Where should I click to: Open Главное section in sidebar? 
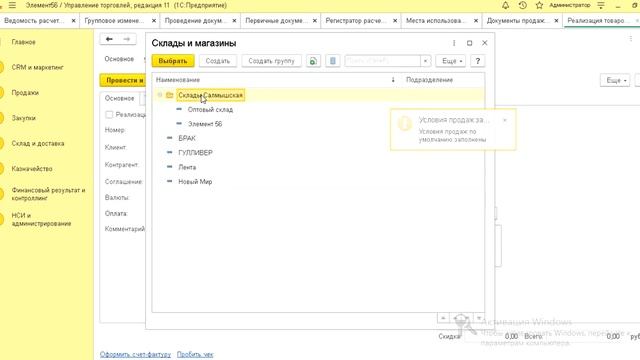tap(23, 42)
